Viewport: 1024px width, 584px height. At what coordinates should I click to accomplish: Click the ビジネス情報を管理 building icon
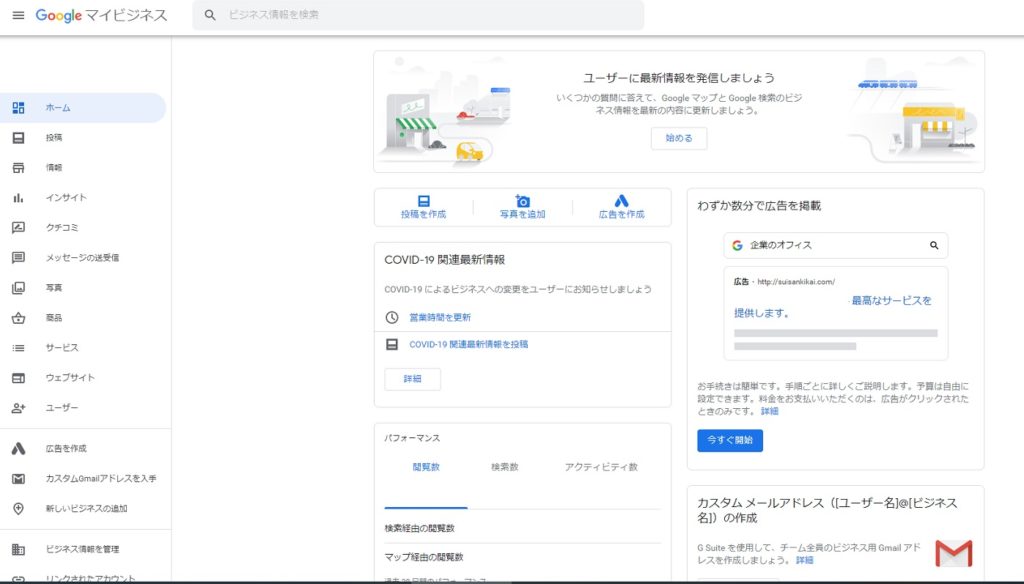point(18,549)
